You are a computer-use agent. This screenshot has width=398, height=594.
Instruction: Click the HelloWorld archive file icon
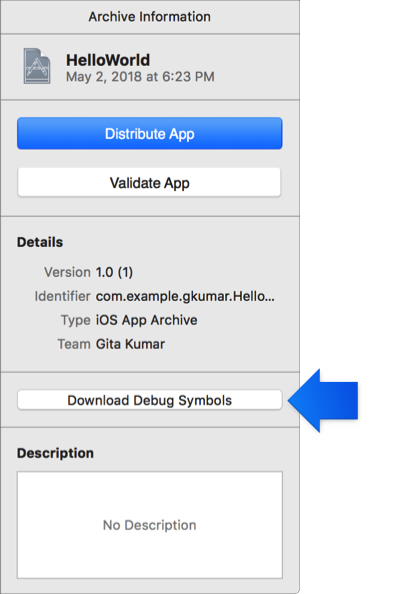tap(37, 66)
